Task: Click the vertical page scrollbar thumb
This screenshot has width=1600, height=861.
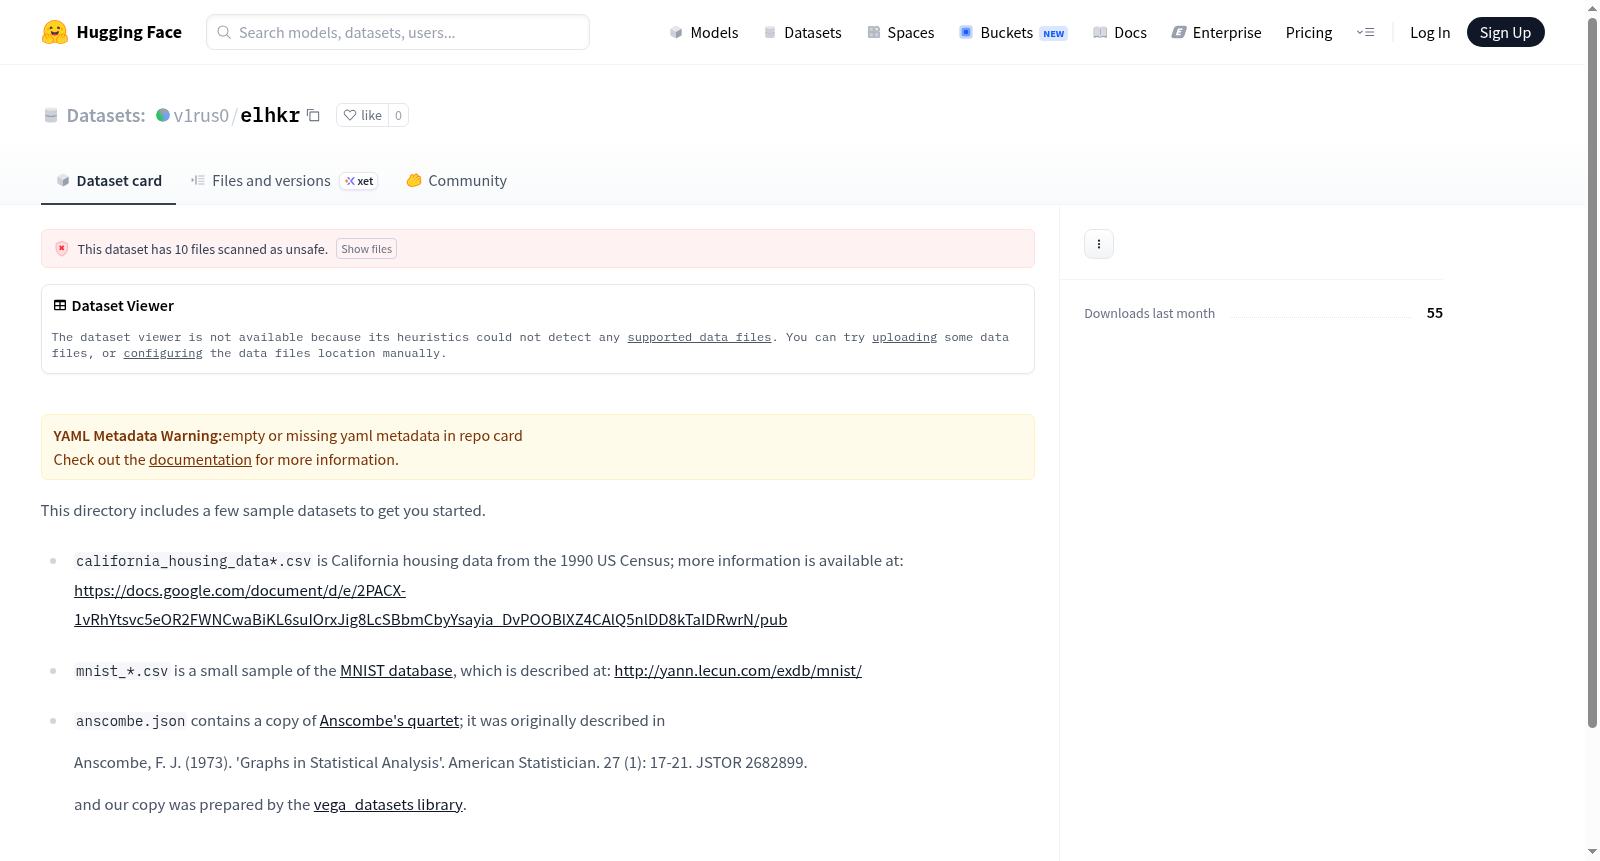Action: (x=1592, y=372)
